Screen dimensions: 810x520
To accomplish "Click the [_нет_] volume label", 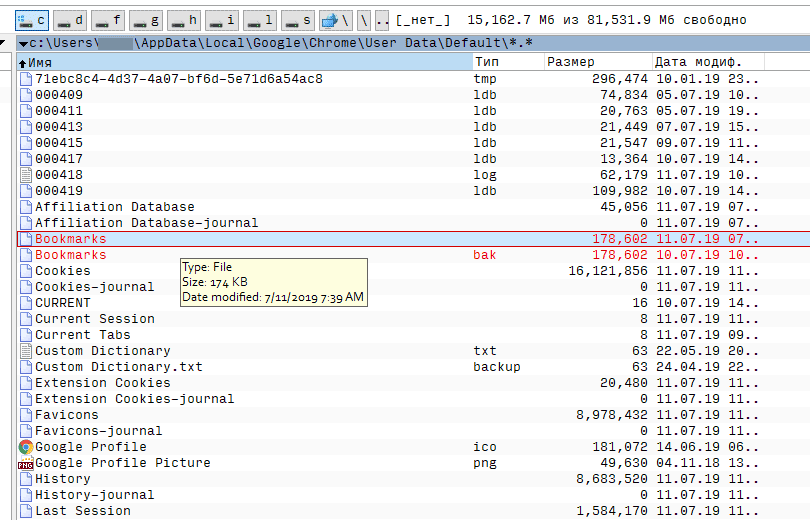I will (x=423, y=21).
